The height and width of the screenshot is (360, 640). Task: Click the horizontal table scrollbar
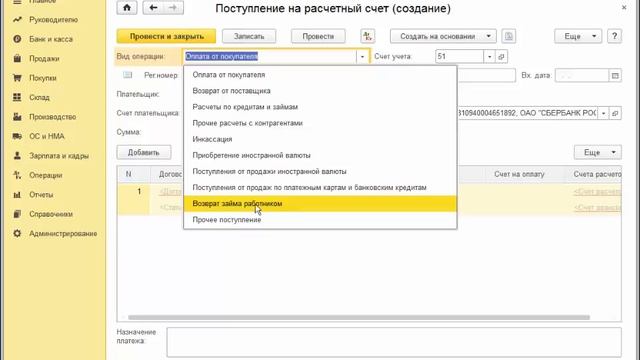coord(359,317)
